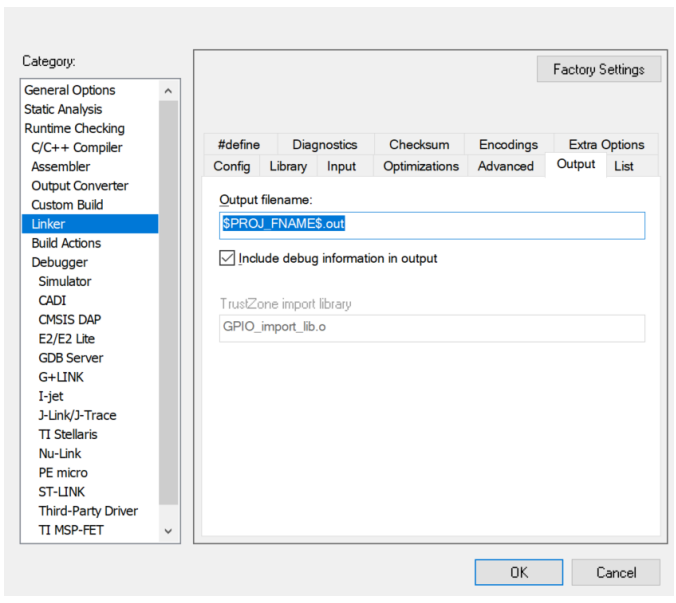The height and width of the screenshot is (603, 676).
Task: Click the Output filename input field
Action: coord(431,225)
